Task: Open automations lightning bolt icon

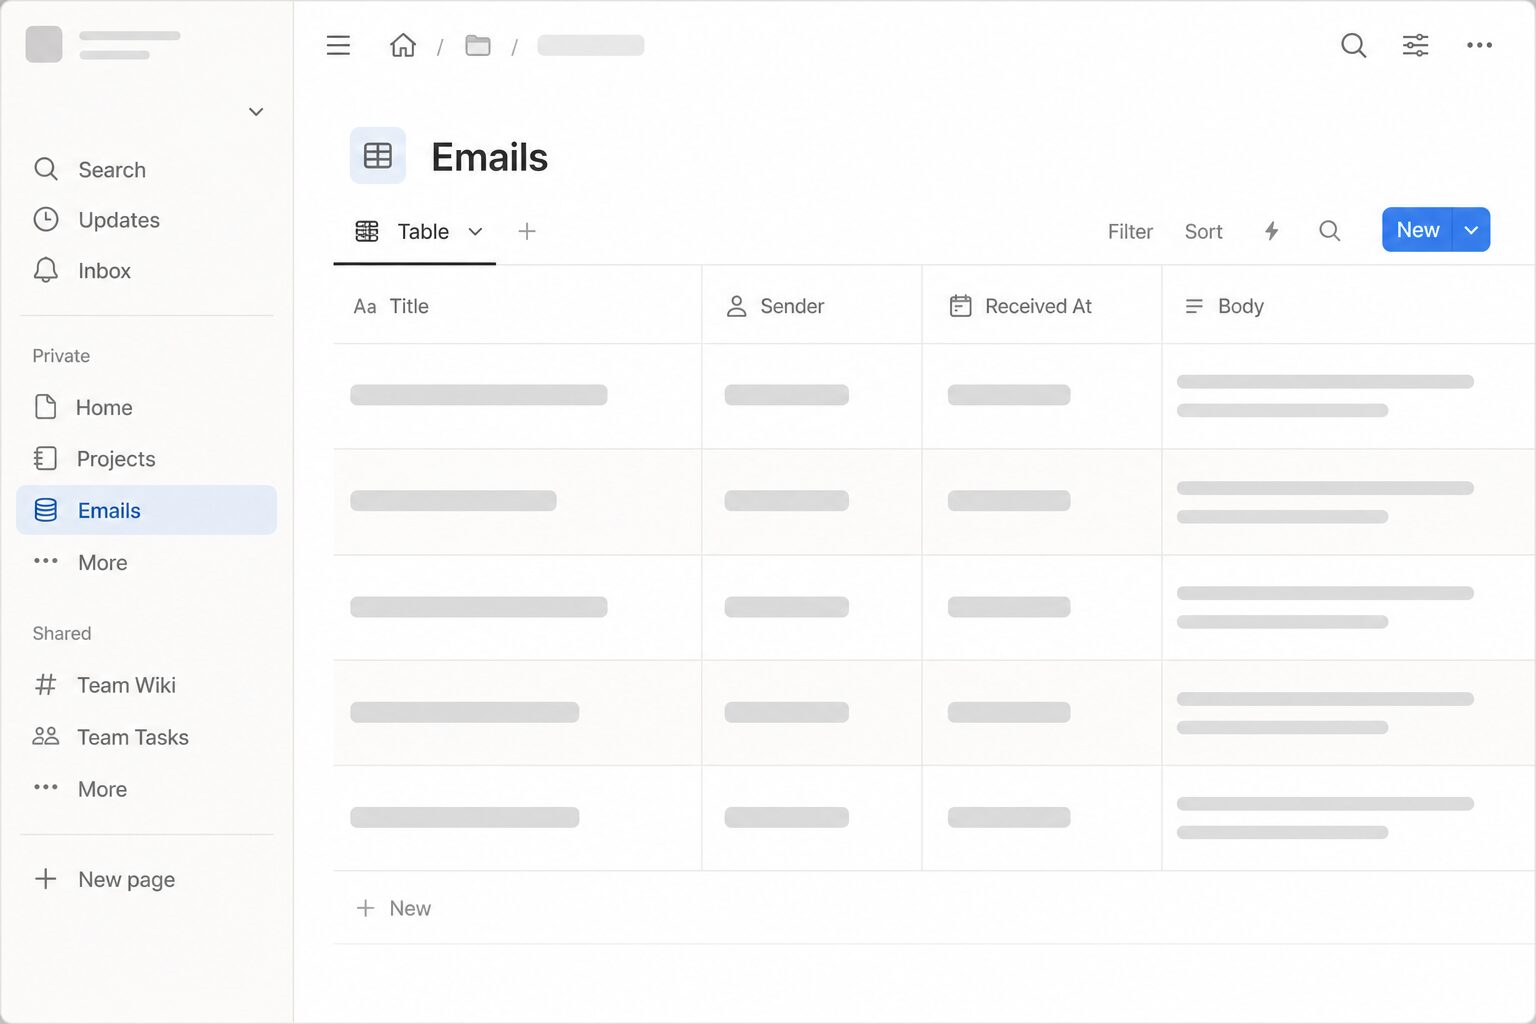Action: click(x=1271, y=231)
